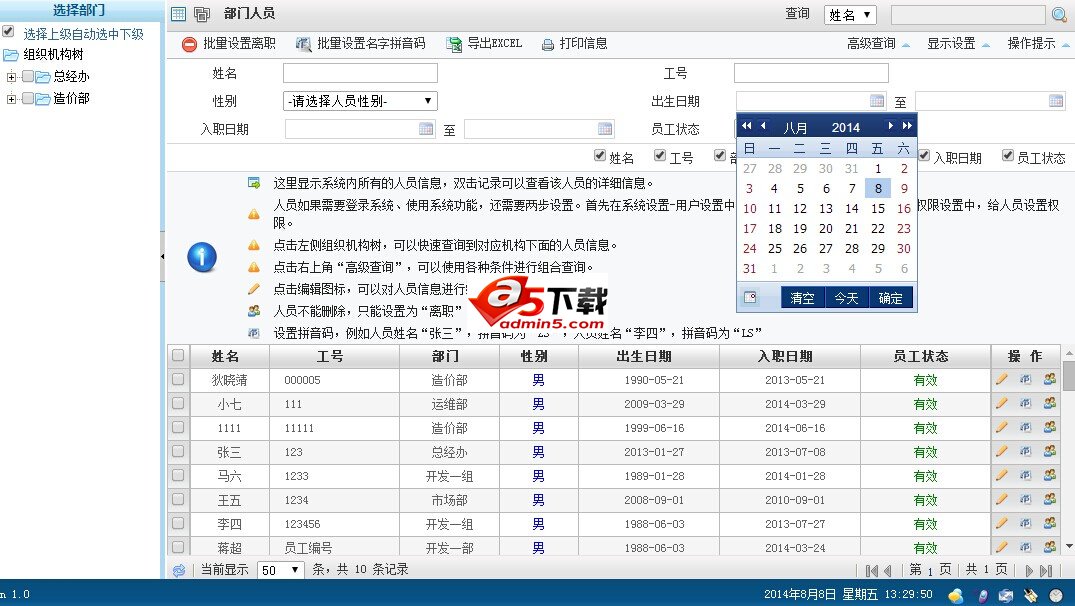The image size is (1075, 606).
Task: Click 今天 to pick today's date
Action: pos(846,297)
